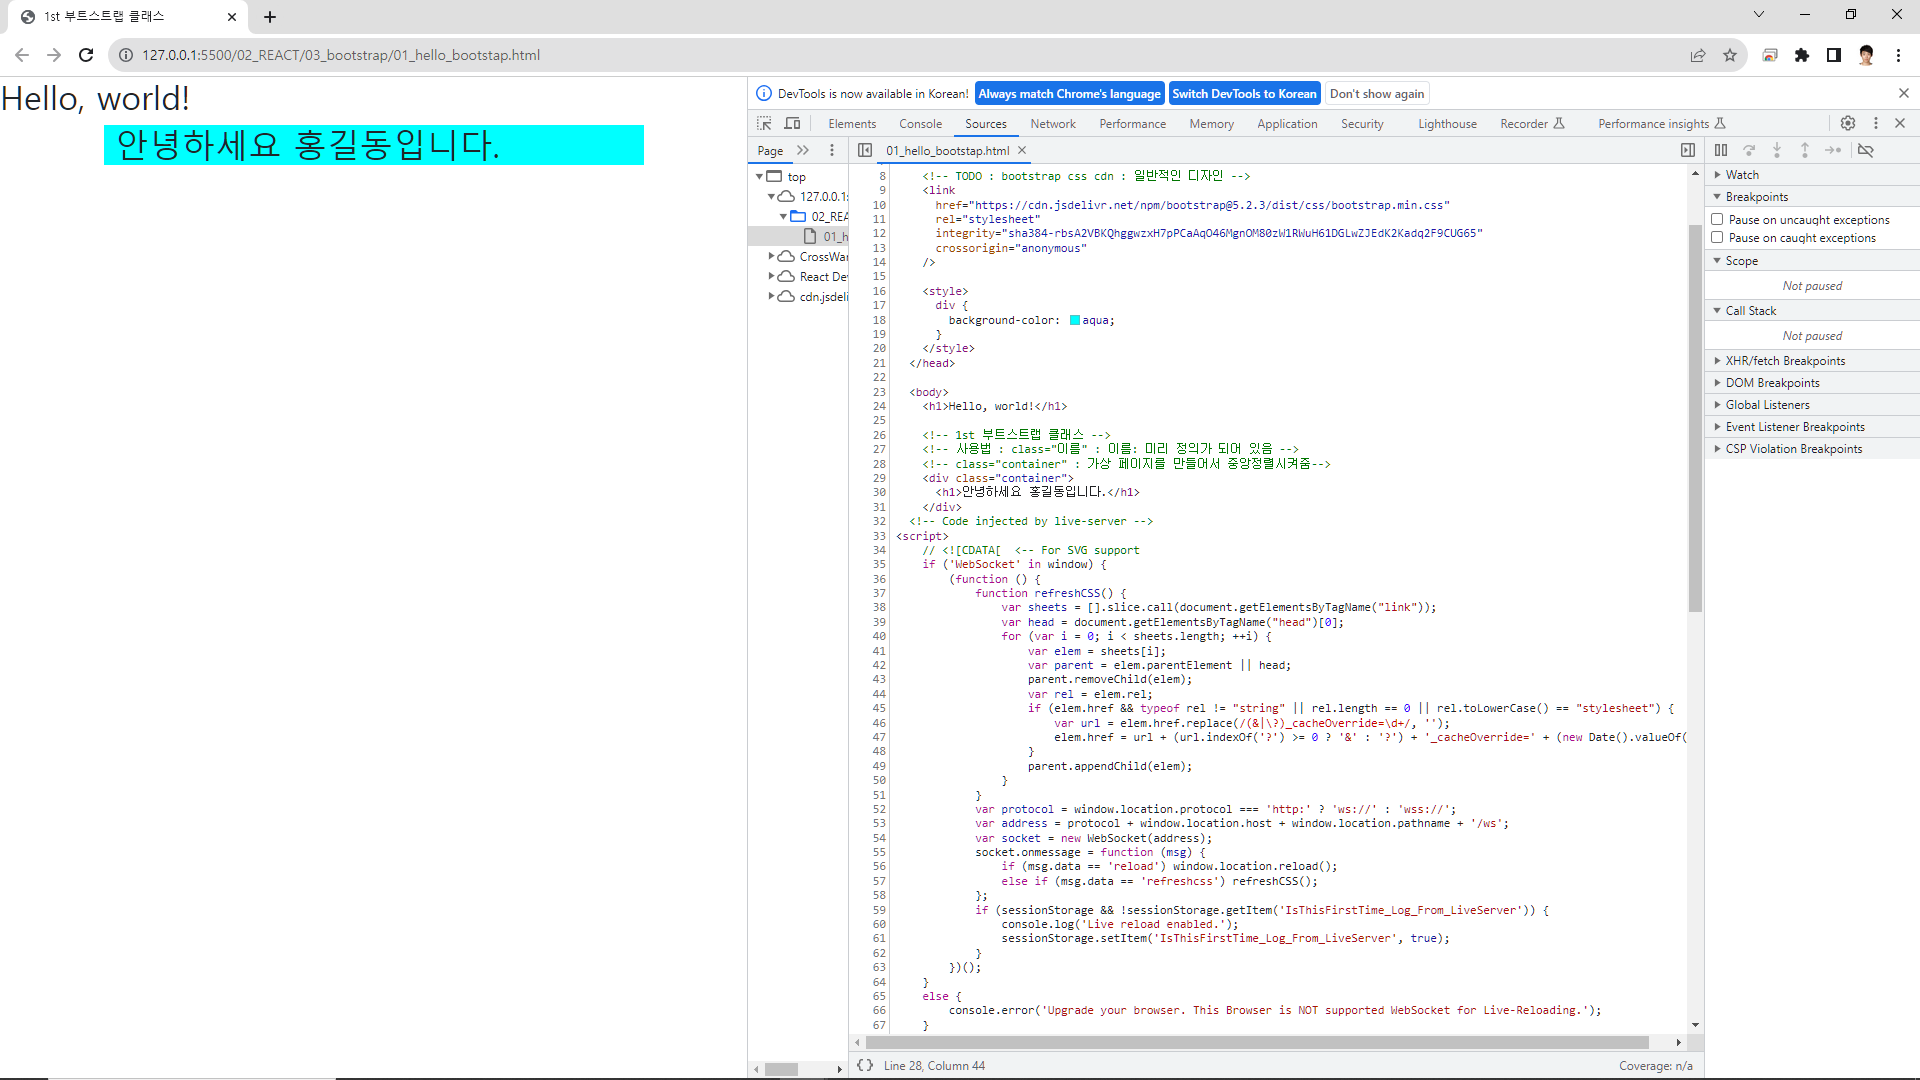Toggle the device toolbar icon

[792, 123]
